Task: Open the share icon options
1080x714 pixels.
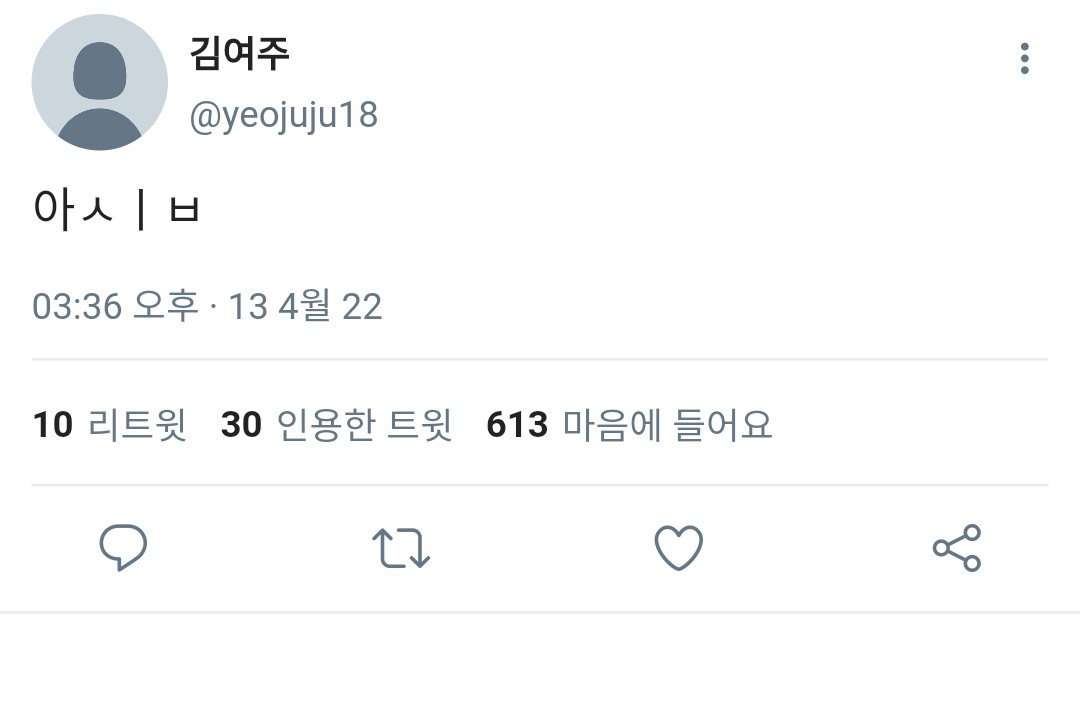Action: [x=957, y=548]
